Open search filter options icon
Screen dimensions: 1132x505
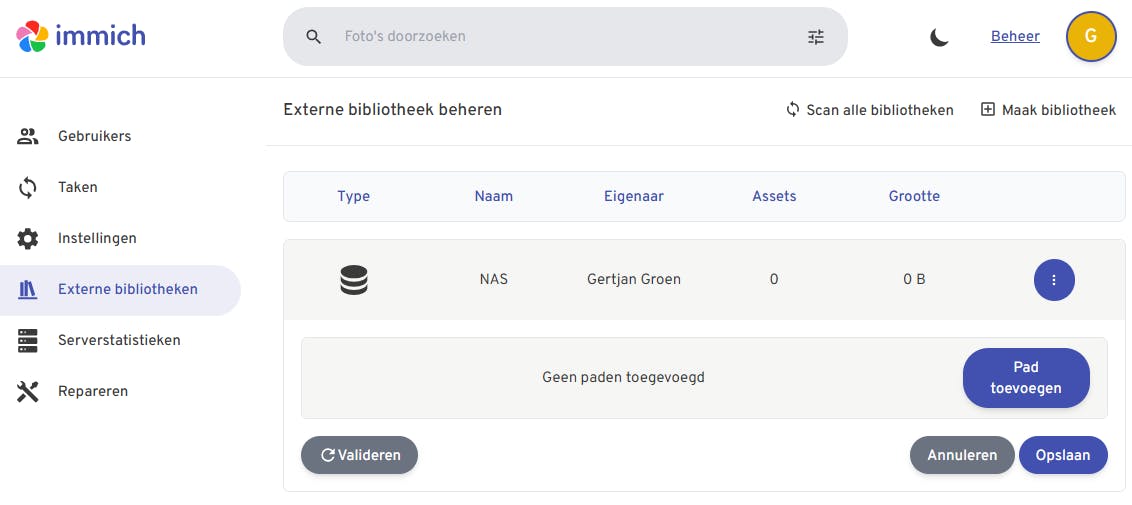click(x=816, y=37)
